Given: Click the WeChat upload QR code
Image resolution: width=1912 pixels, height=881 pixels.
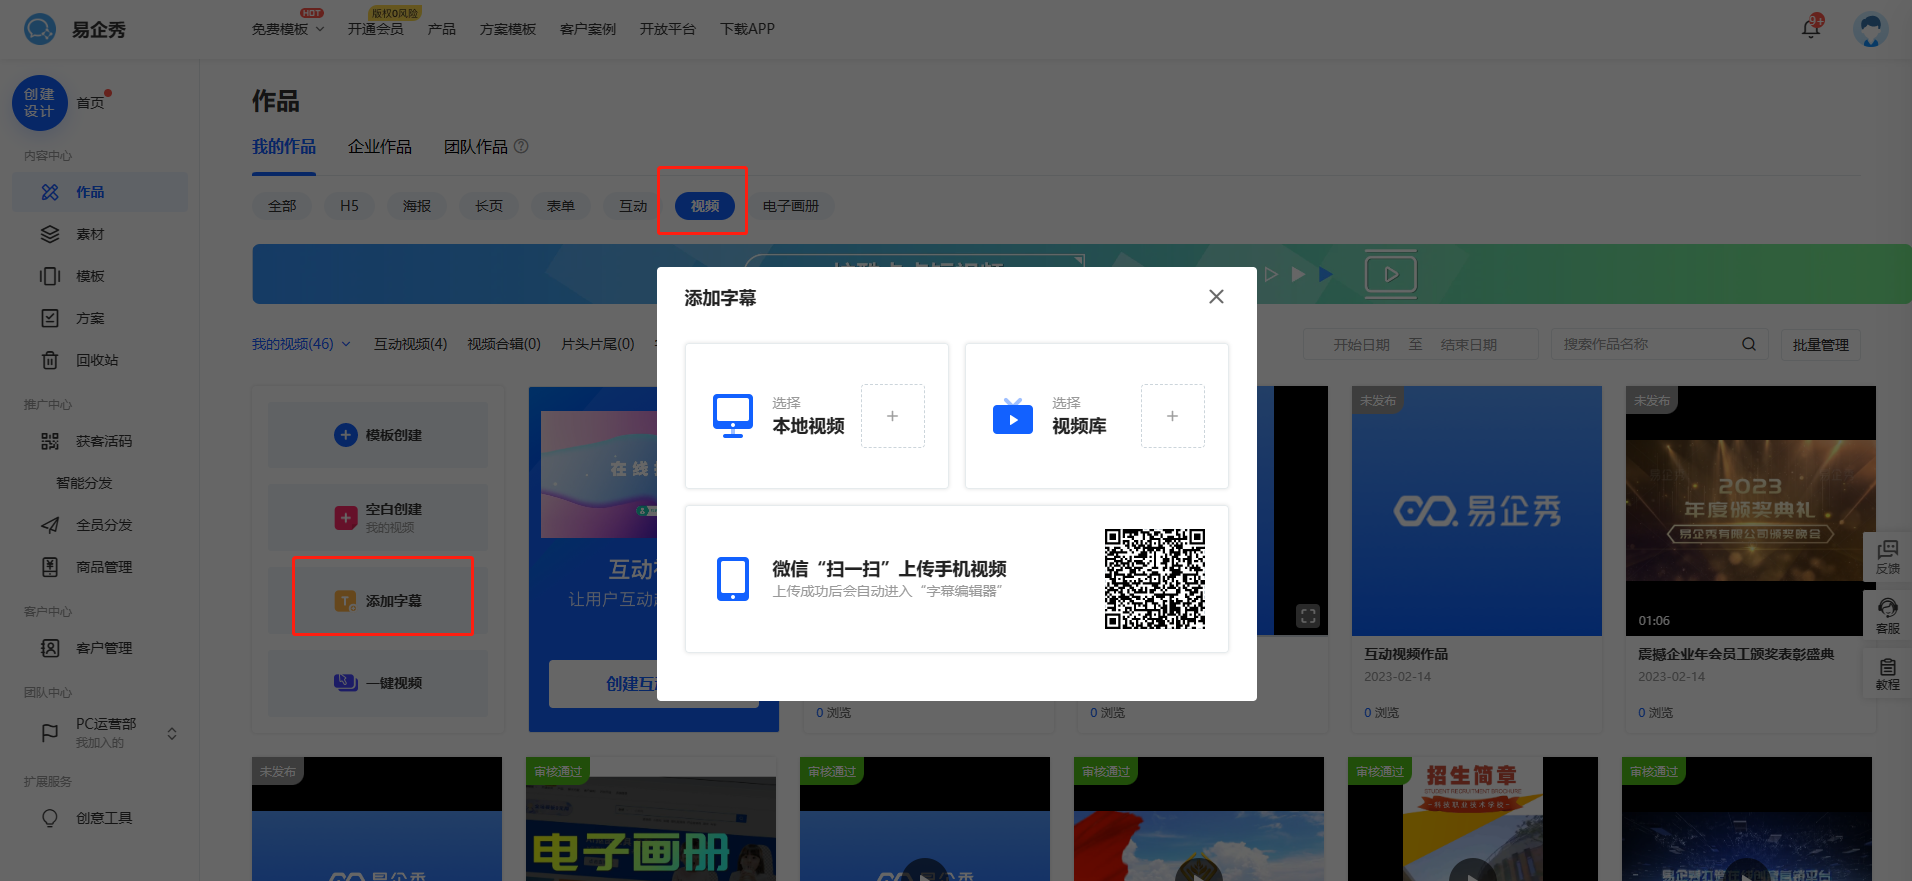Looking at the screenshot, I should pos(1155,579).
